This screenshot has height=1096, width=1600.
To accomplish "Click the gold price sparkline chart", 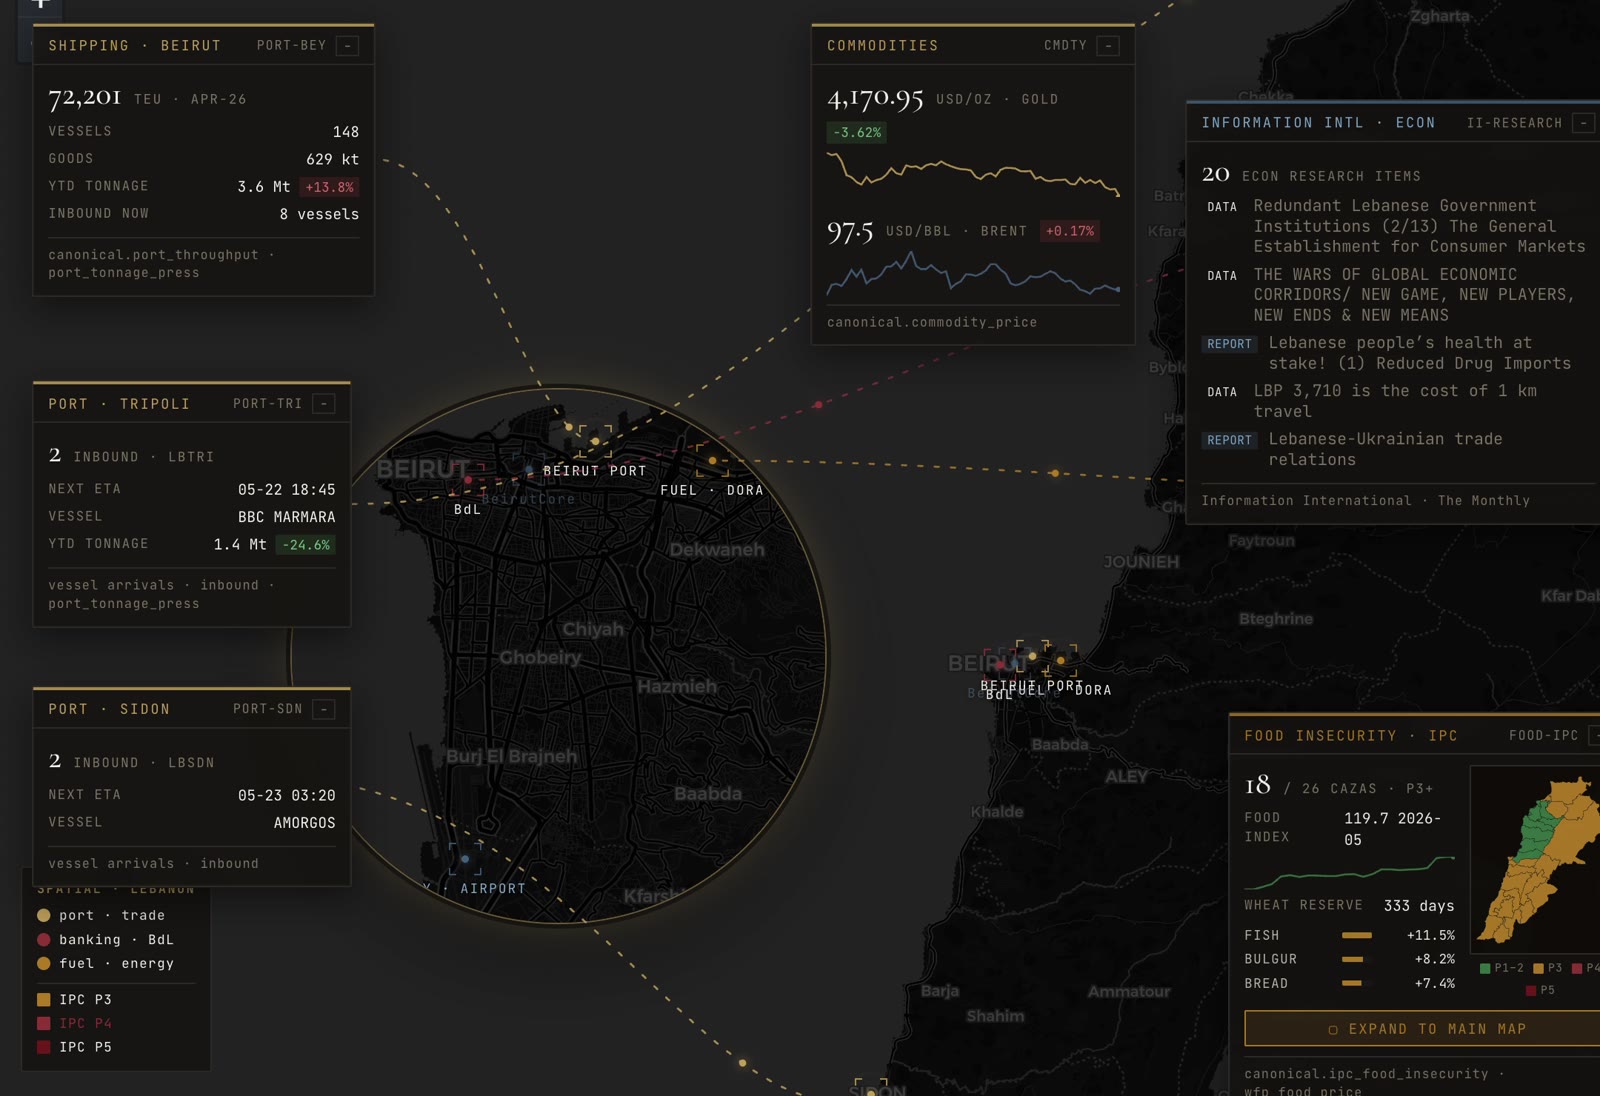I will 973,173.
